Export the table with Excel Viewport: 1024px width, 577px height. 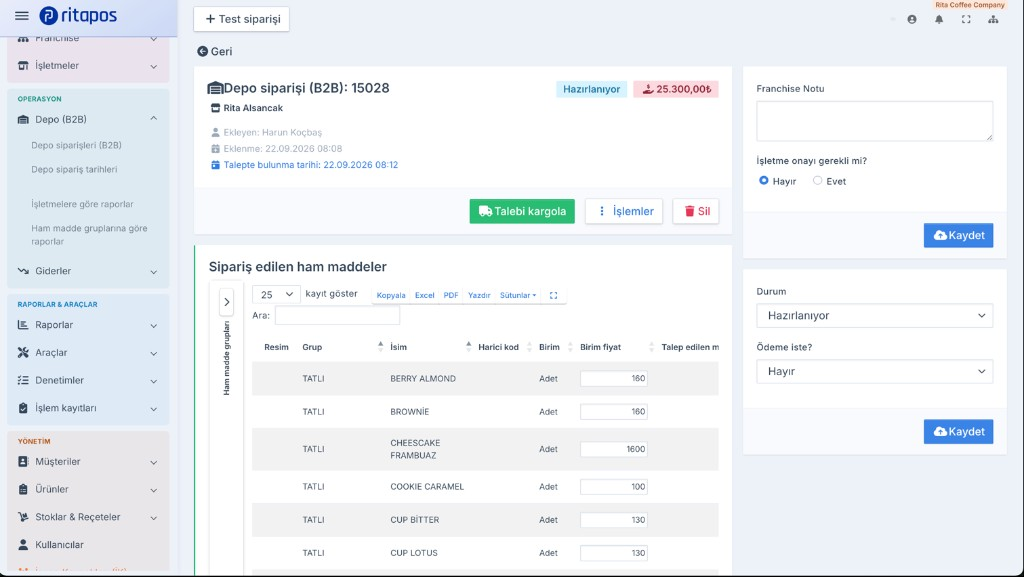(x=424, y=296)
